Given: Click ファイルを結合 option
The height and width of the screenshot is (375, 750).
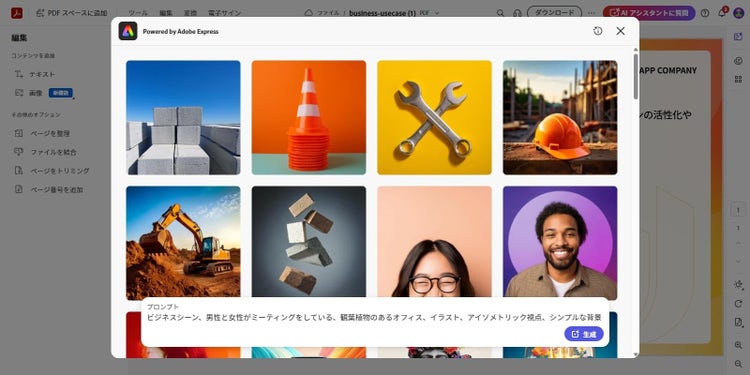Looking at the screenshot, I should 45,152.
